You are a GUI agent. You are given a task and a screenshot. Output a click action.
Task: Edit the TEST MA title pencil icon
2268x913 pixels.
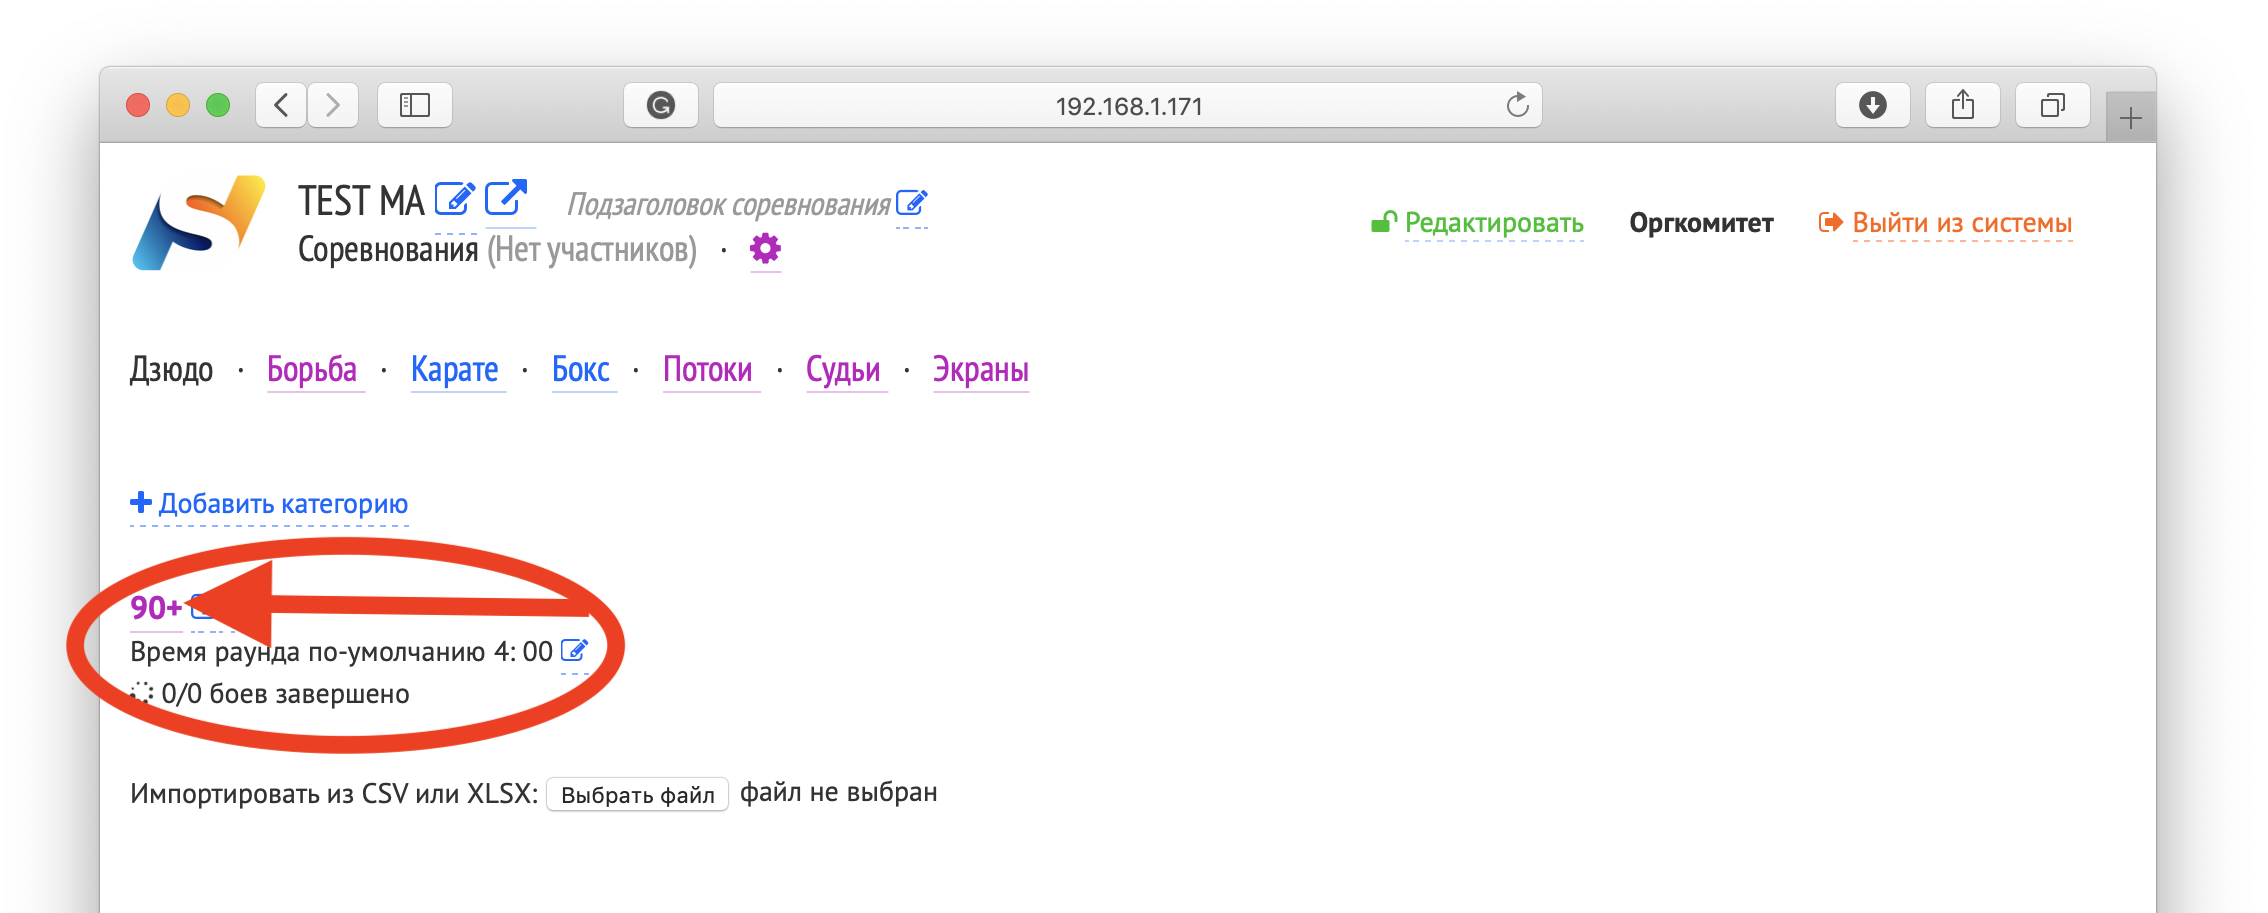tap(454, 198)
